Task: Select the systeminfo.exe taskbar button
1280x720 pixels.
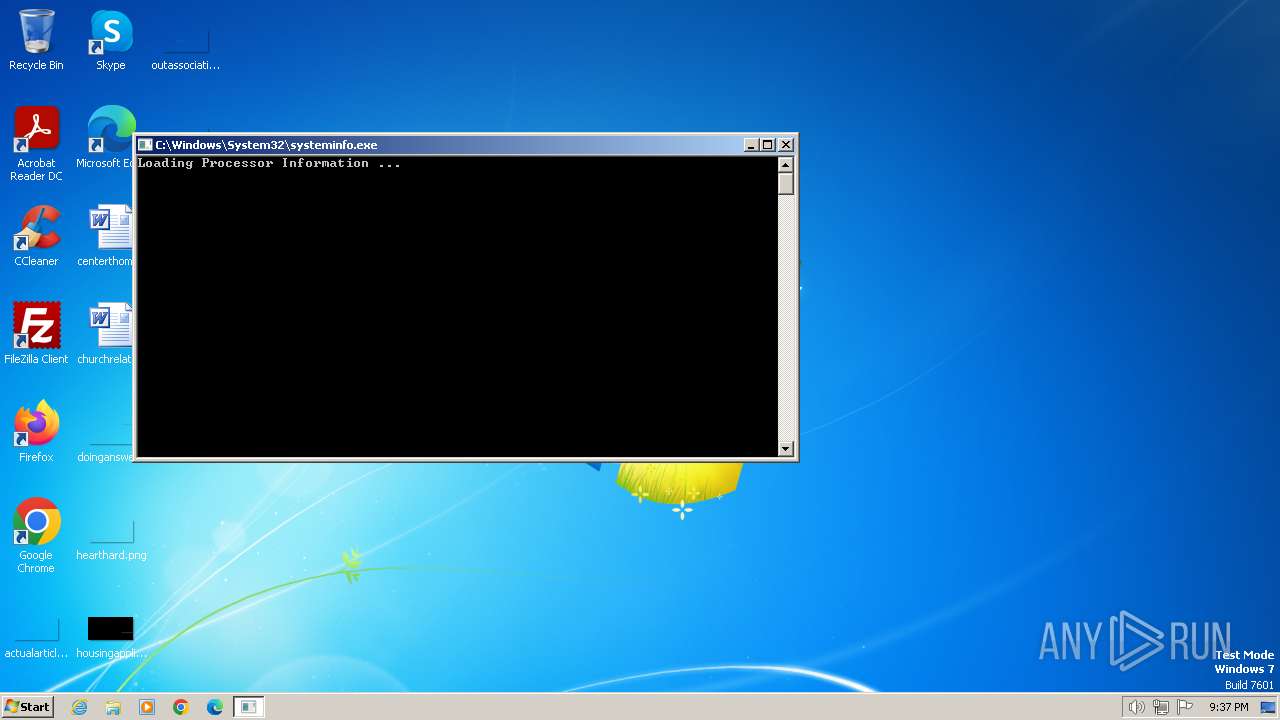Action: click(248, 707)
